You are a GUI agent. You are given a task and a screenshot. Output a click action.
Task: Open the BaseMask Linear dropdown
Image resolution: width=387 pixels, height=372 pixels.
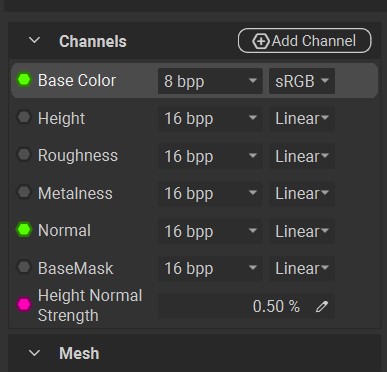tap(302, 268)
